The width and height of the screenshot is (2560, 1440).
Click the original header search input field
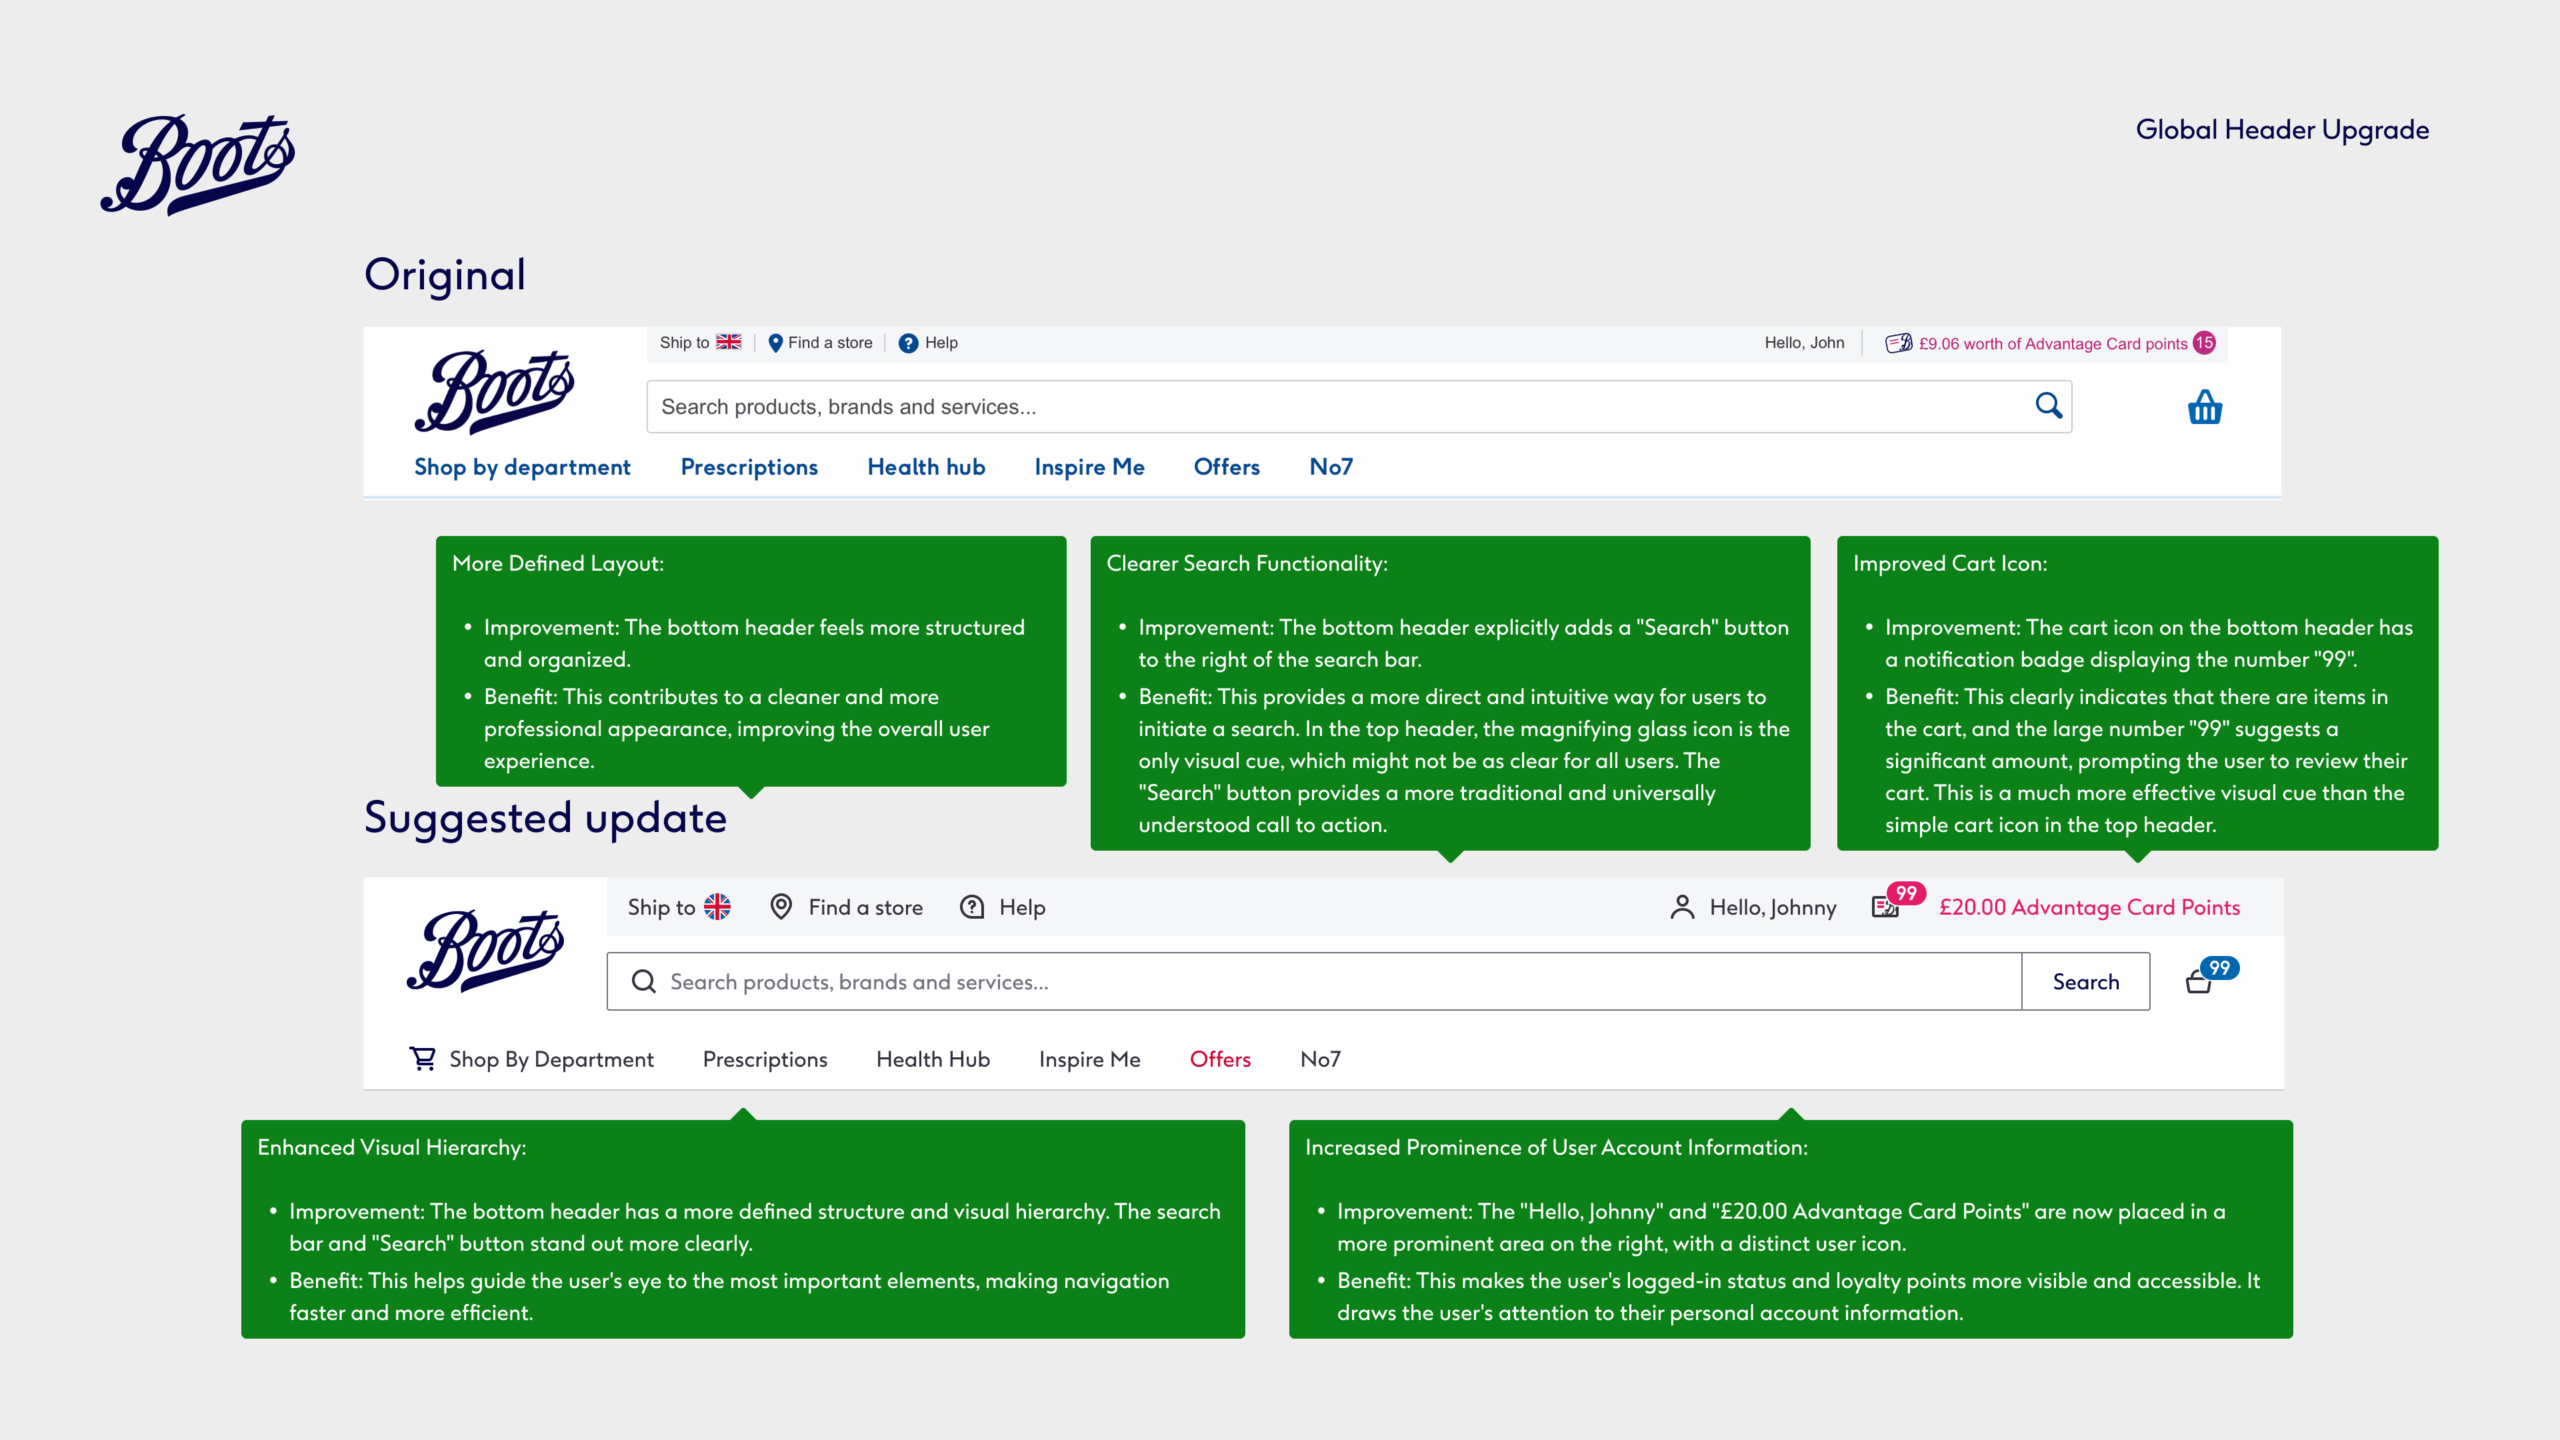[x=1300, y=407]
